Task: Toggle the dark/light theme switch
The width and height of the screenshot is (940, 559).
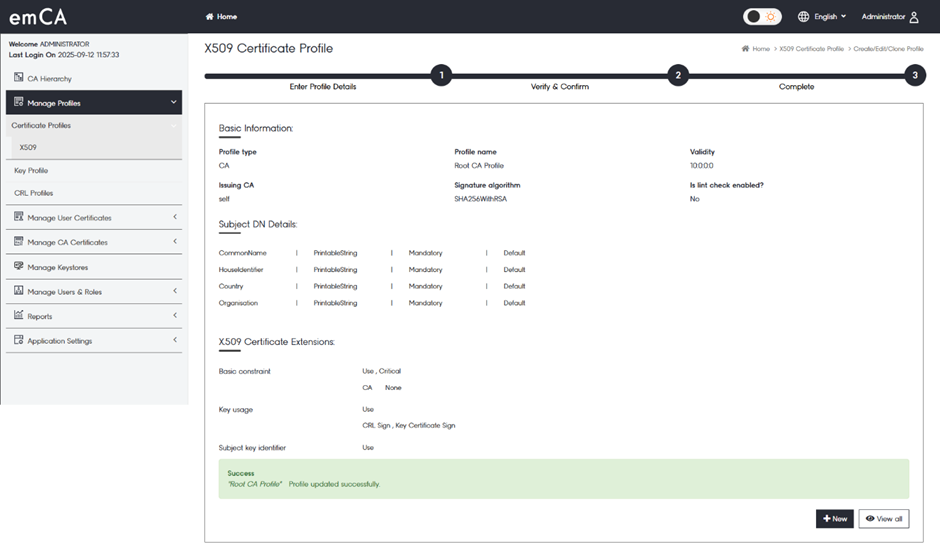Action: [x=762, y=17]
